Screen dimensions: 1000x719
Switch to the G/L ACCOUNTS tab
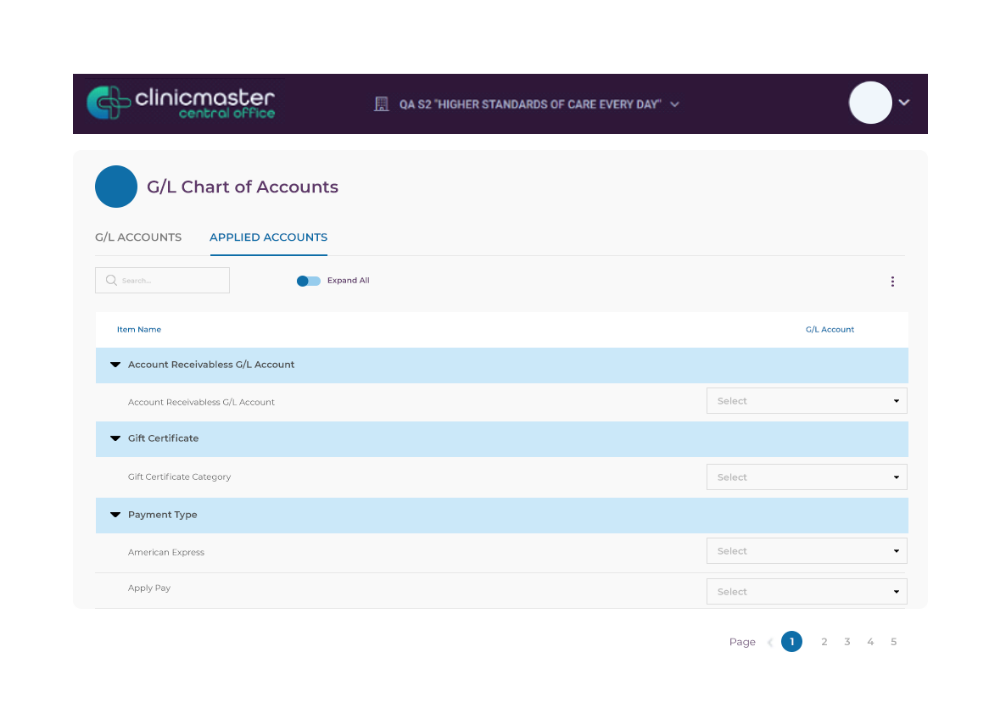point(138,237)
